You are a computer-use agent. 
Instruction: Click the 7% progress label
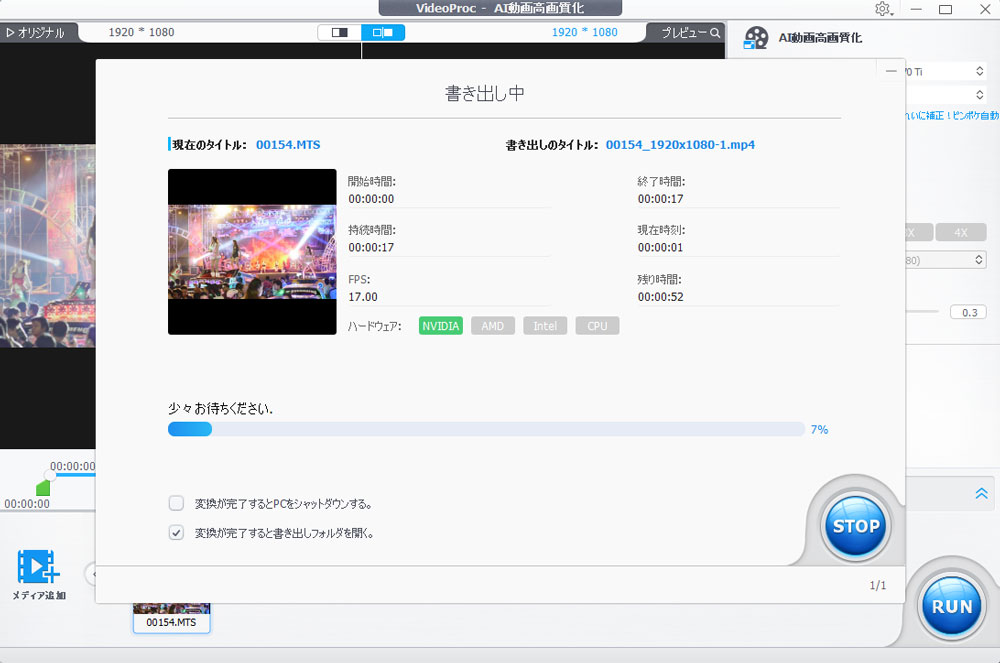pyautogui.click(x=820, y=430)
